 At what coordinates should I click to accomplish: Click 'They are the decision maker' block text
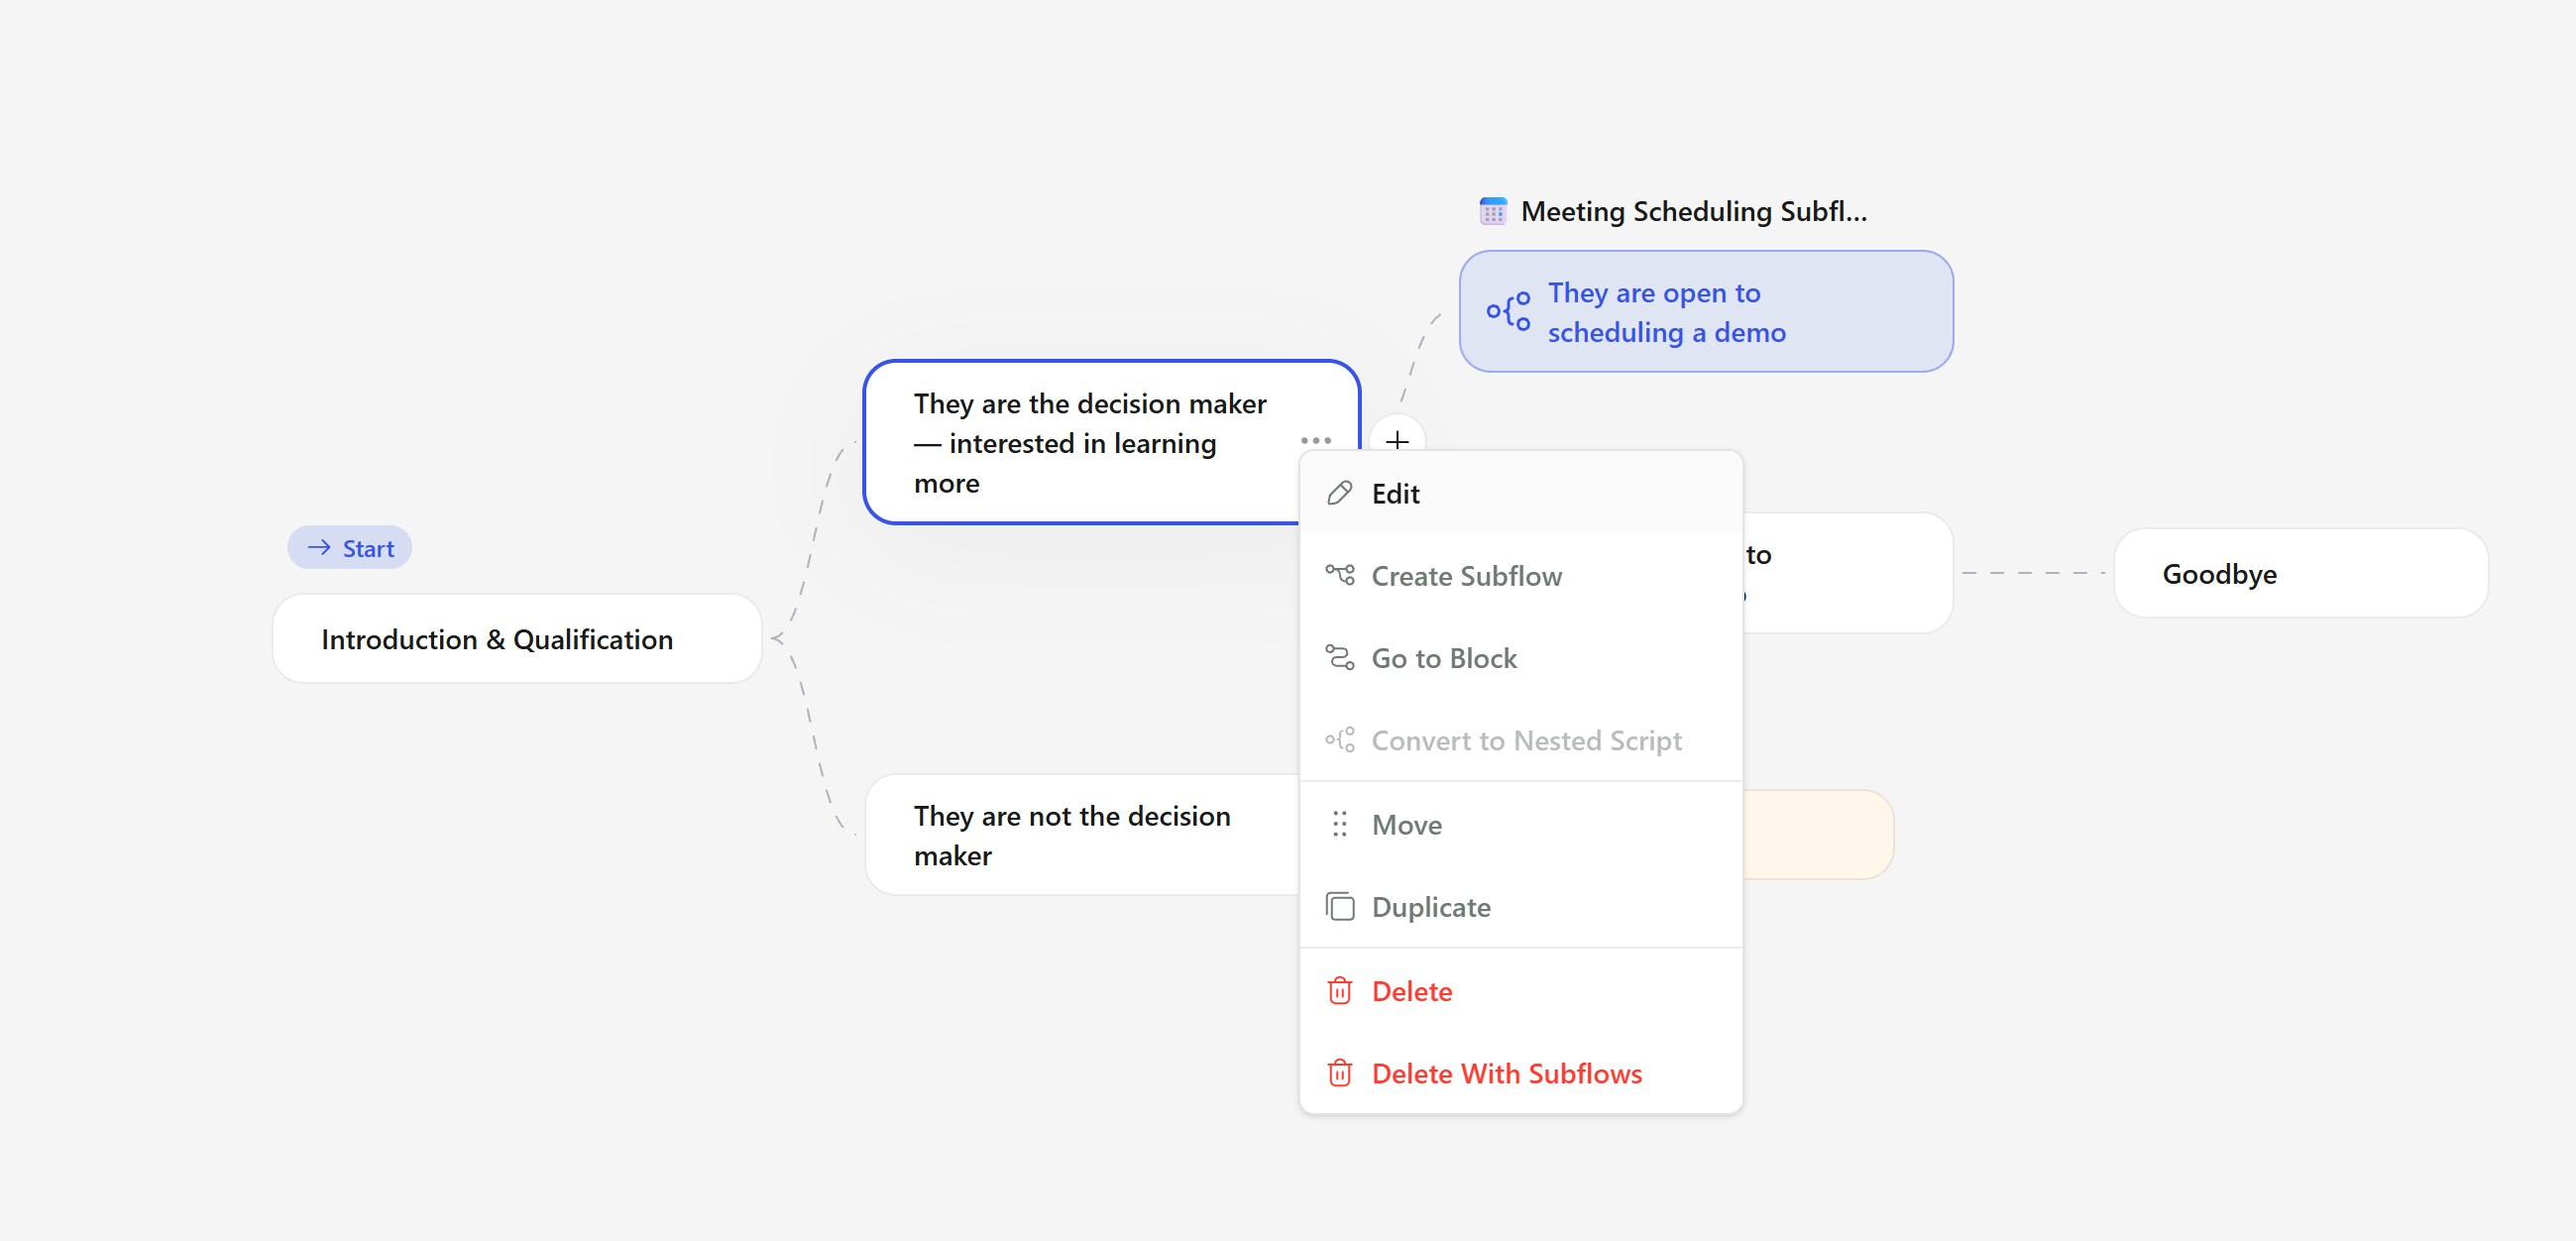tap(1089, 442)
